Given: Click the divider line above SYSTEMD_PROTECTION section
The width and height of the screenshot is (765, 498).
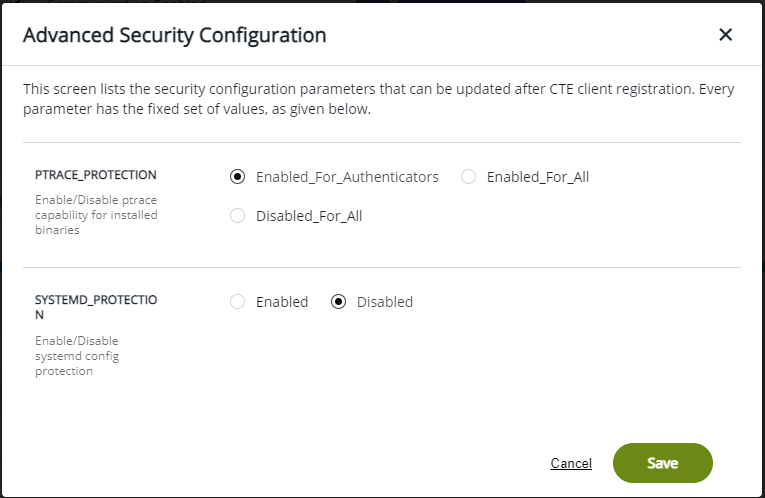Looking at the screenshot, I should pos(382,267).
